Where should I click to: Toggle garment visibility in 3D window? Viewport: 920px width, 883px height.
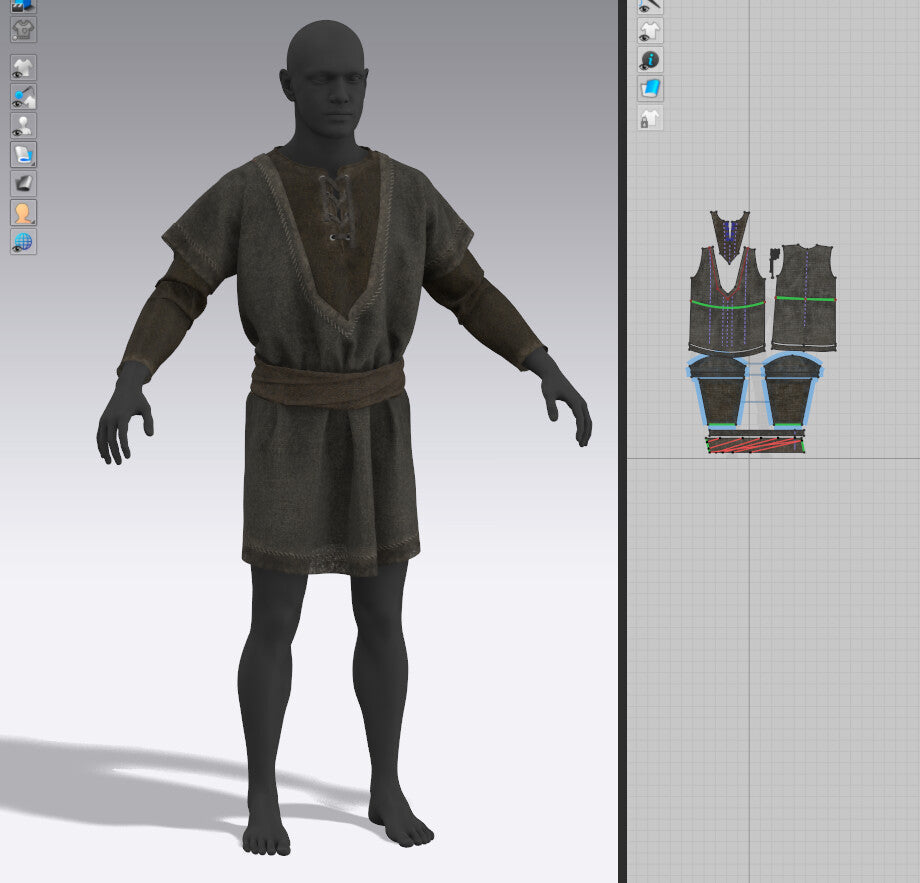point(23,67)
